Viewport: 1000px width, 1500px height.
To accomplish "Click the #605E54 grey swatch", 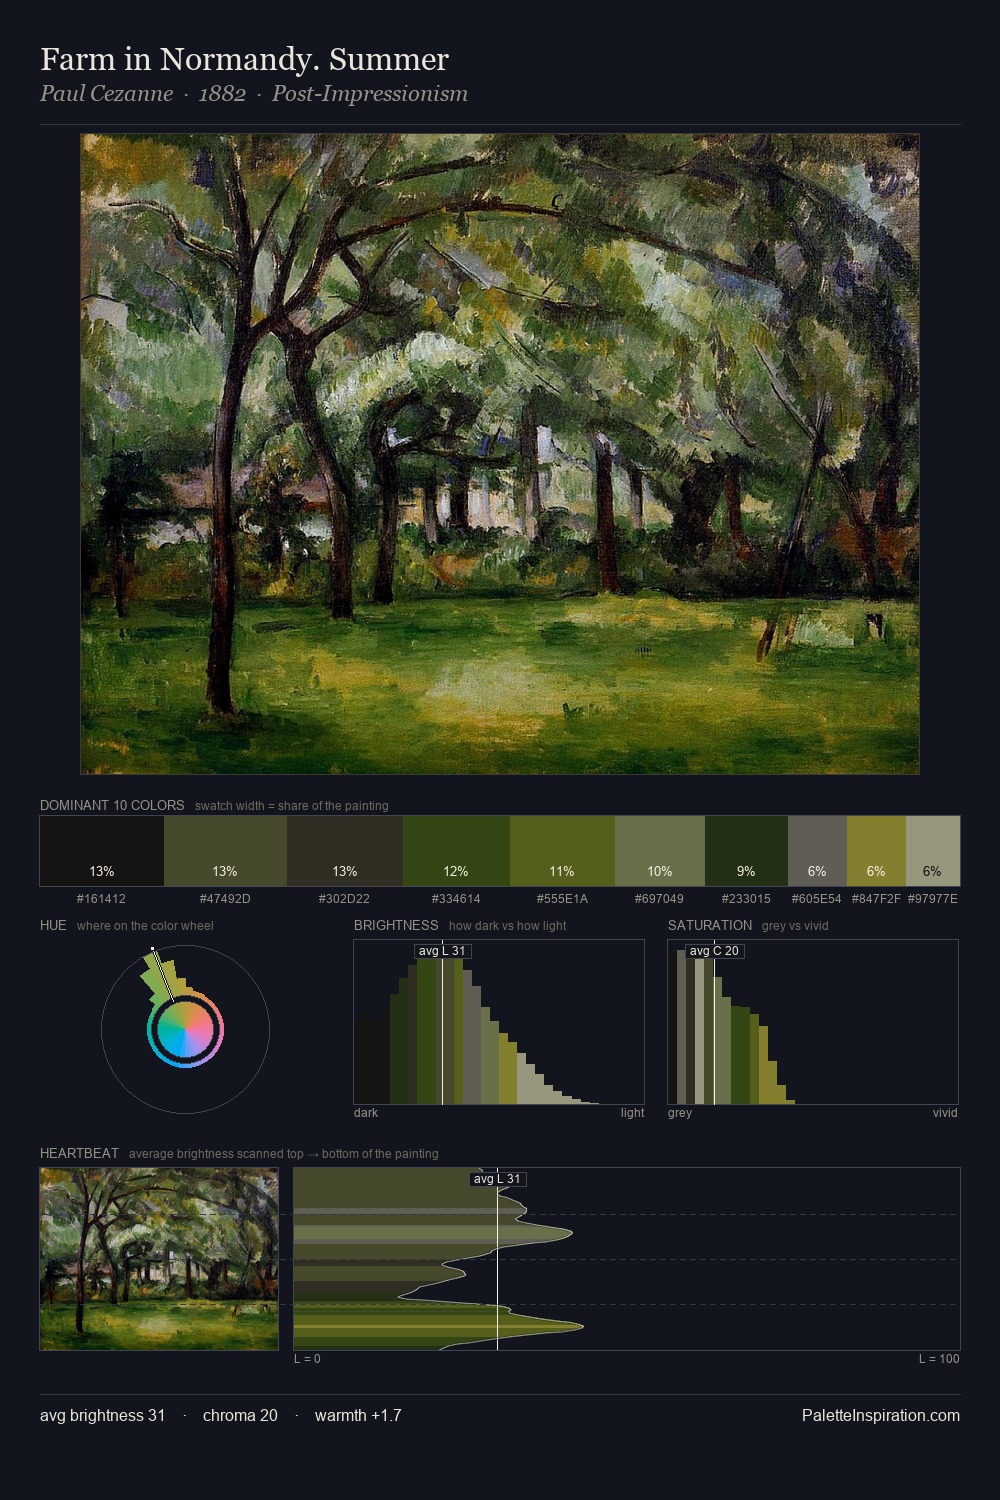I will (817, 851).
